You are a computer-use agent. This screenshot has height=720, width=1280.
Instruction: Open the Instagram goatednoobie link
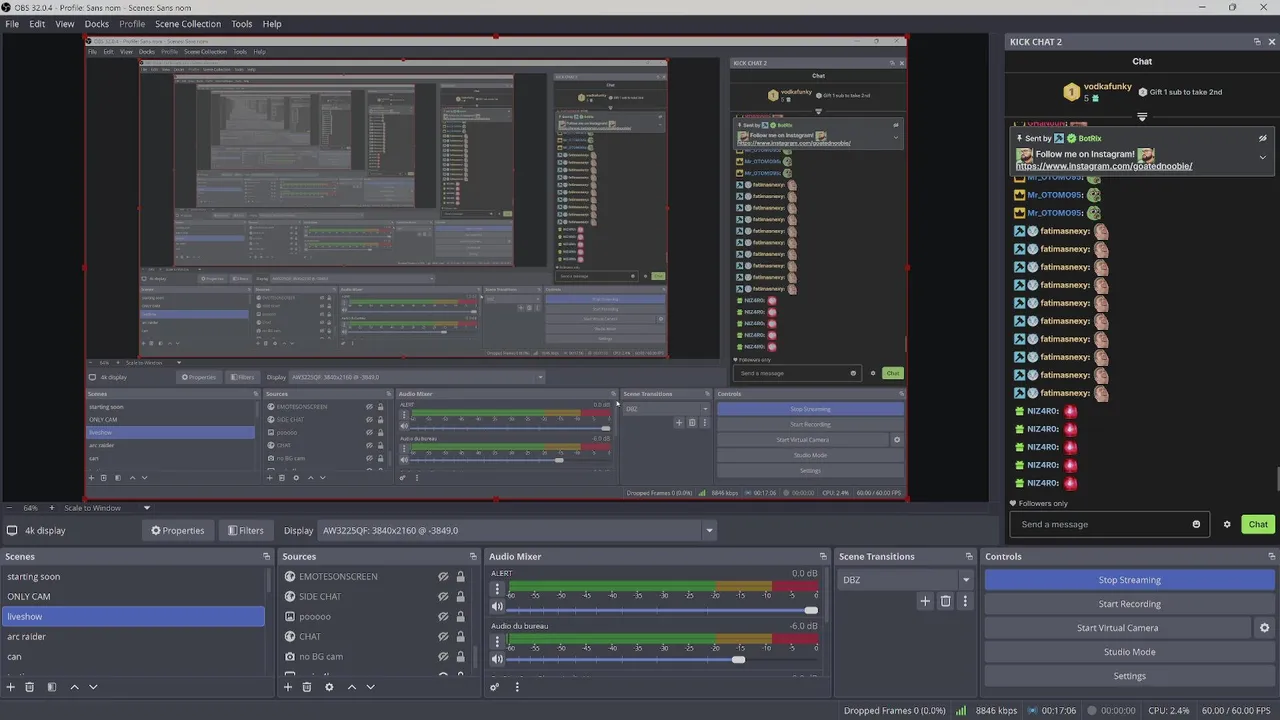click(1104, 166)
